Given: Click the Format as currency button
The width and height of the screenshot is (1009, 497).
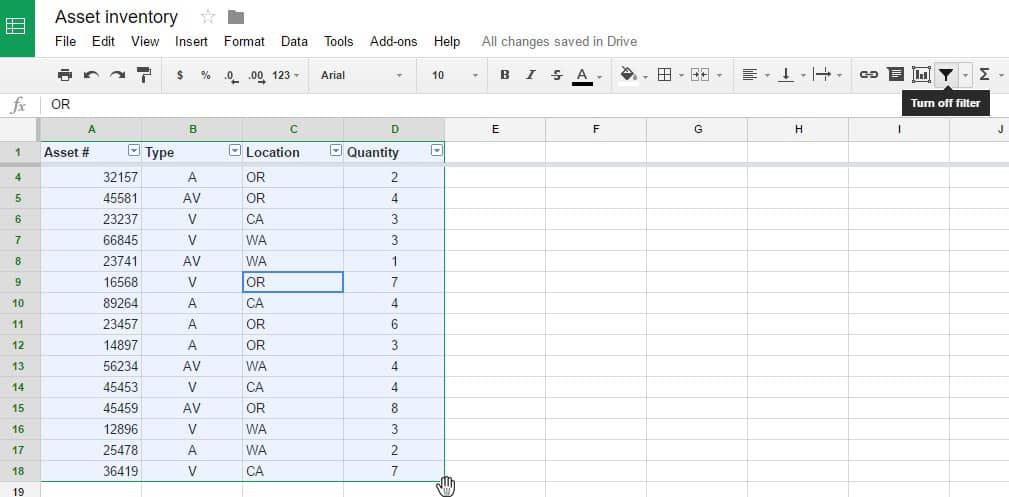Looking at the screenshot, I should [179, 75].
